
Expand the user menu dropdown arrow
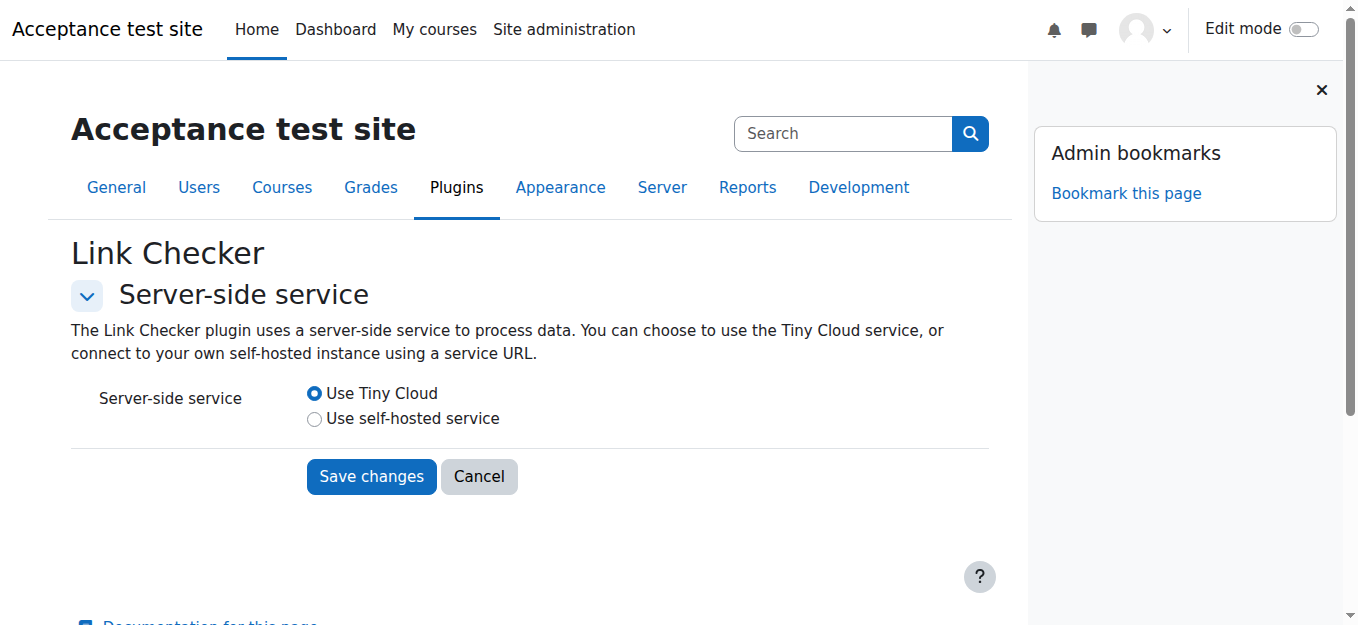tap(1167, 31)
